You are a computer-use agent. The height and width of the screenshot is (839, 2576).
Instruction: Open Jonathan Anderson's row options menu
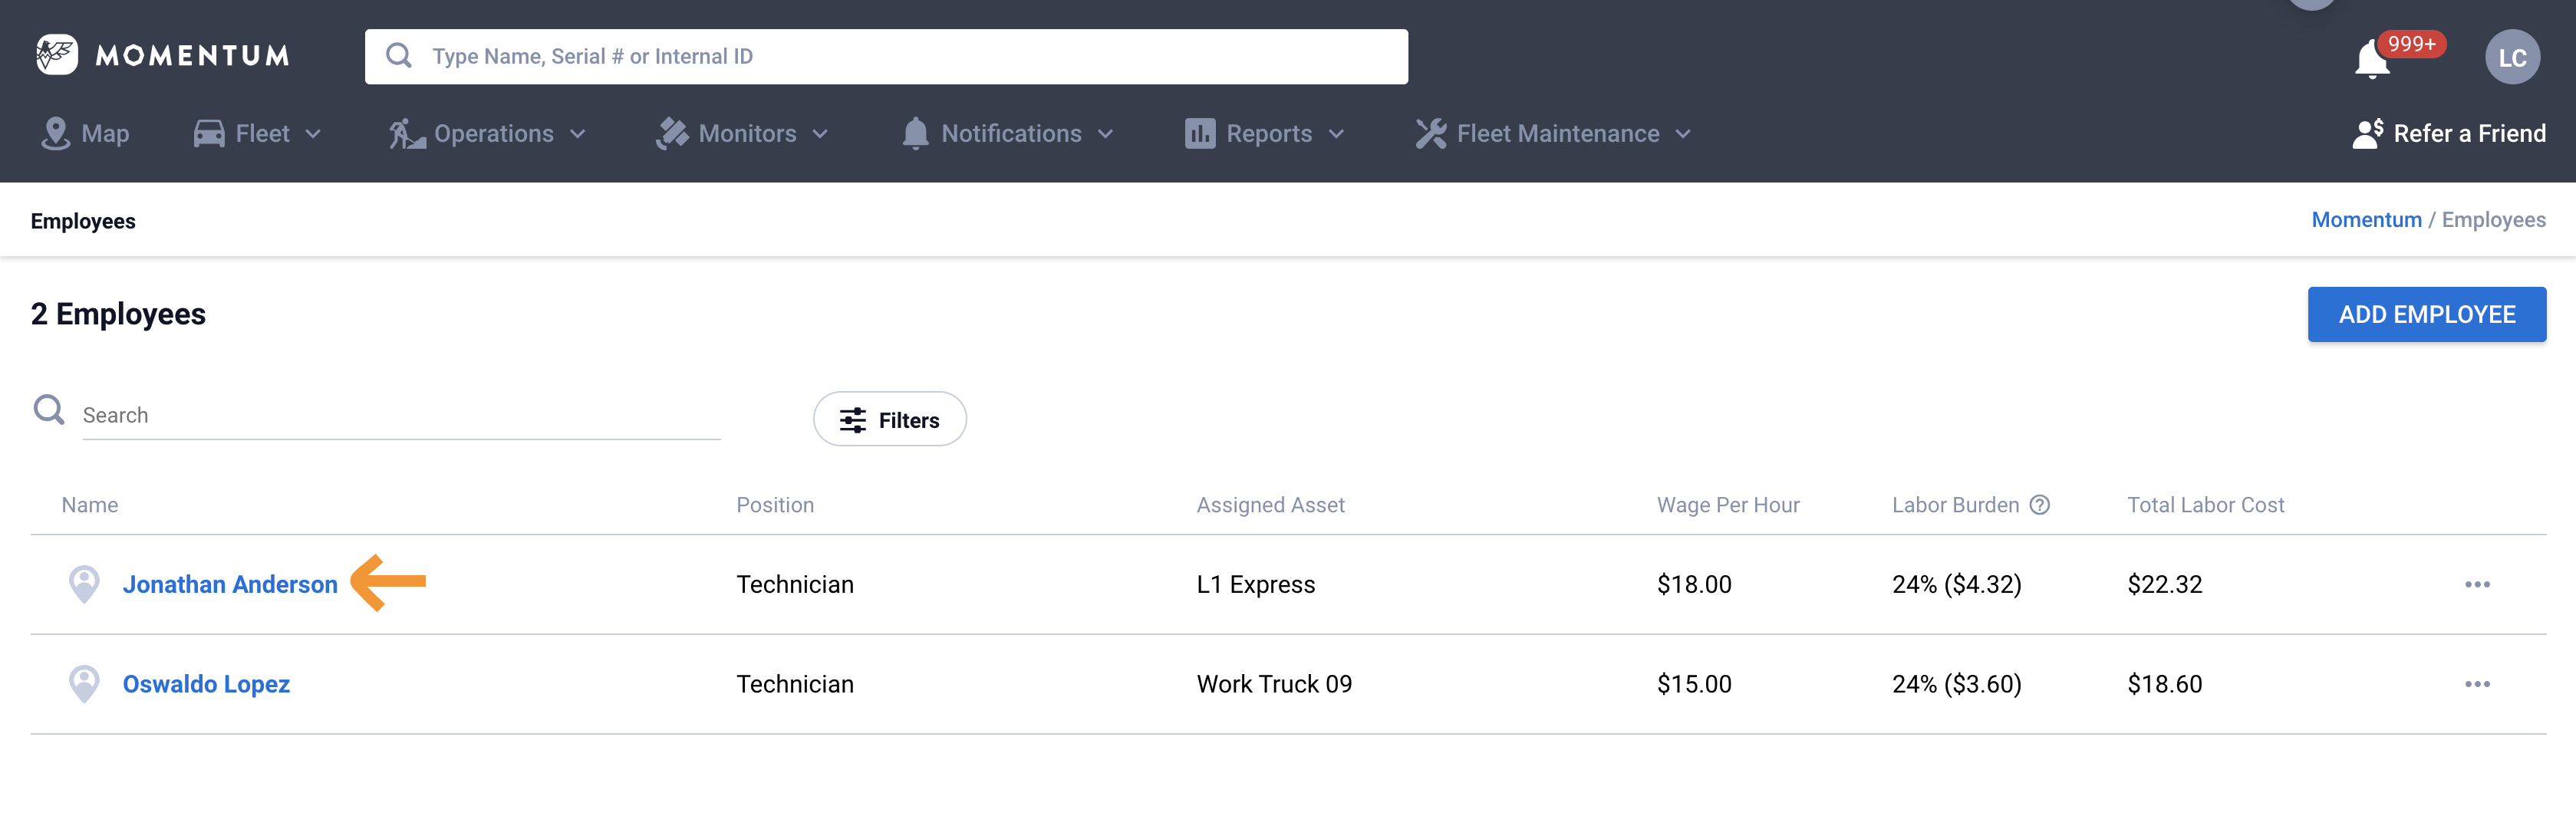point(2476,584)
